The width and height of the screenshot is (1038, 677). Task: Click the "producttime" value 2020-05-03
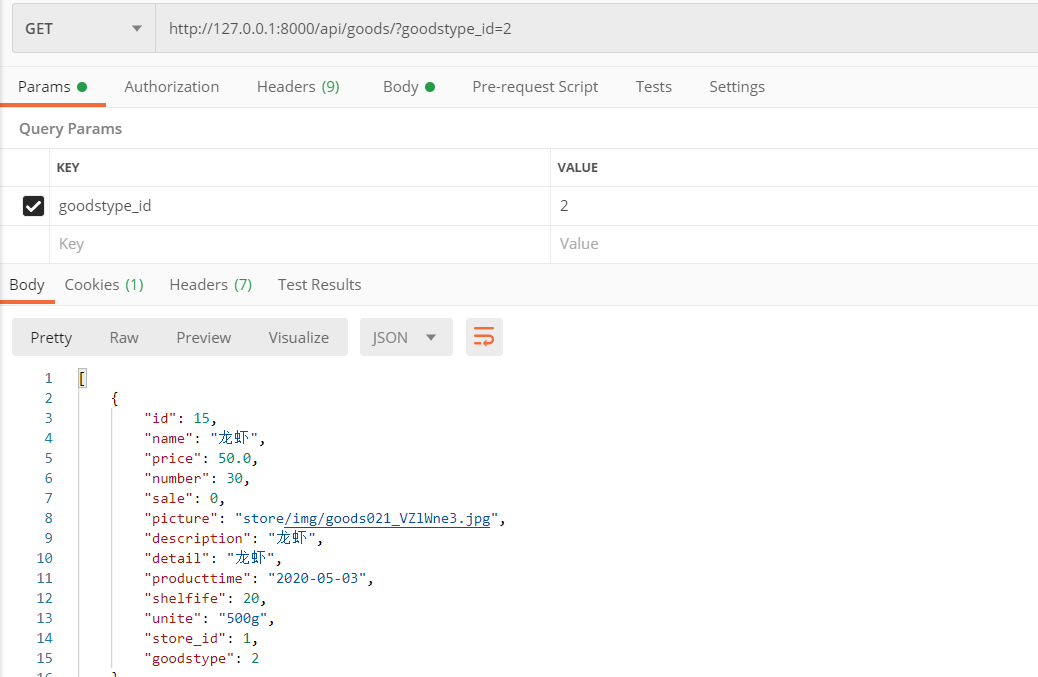click(x=317, y=578)
